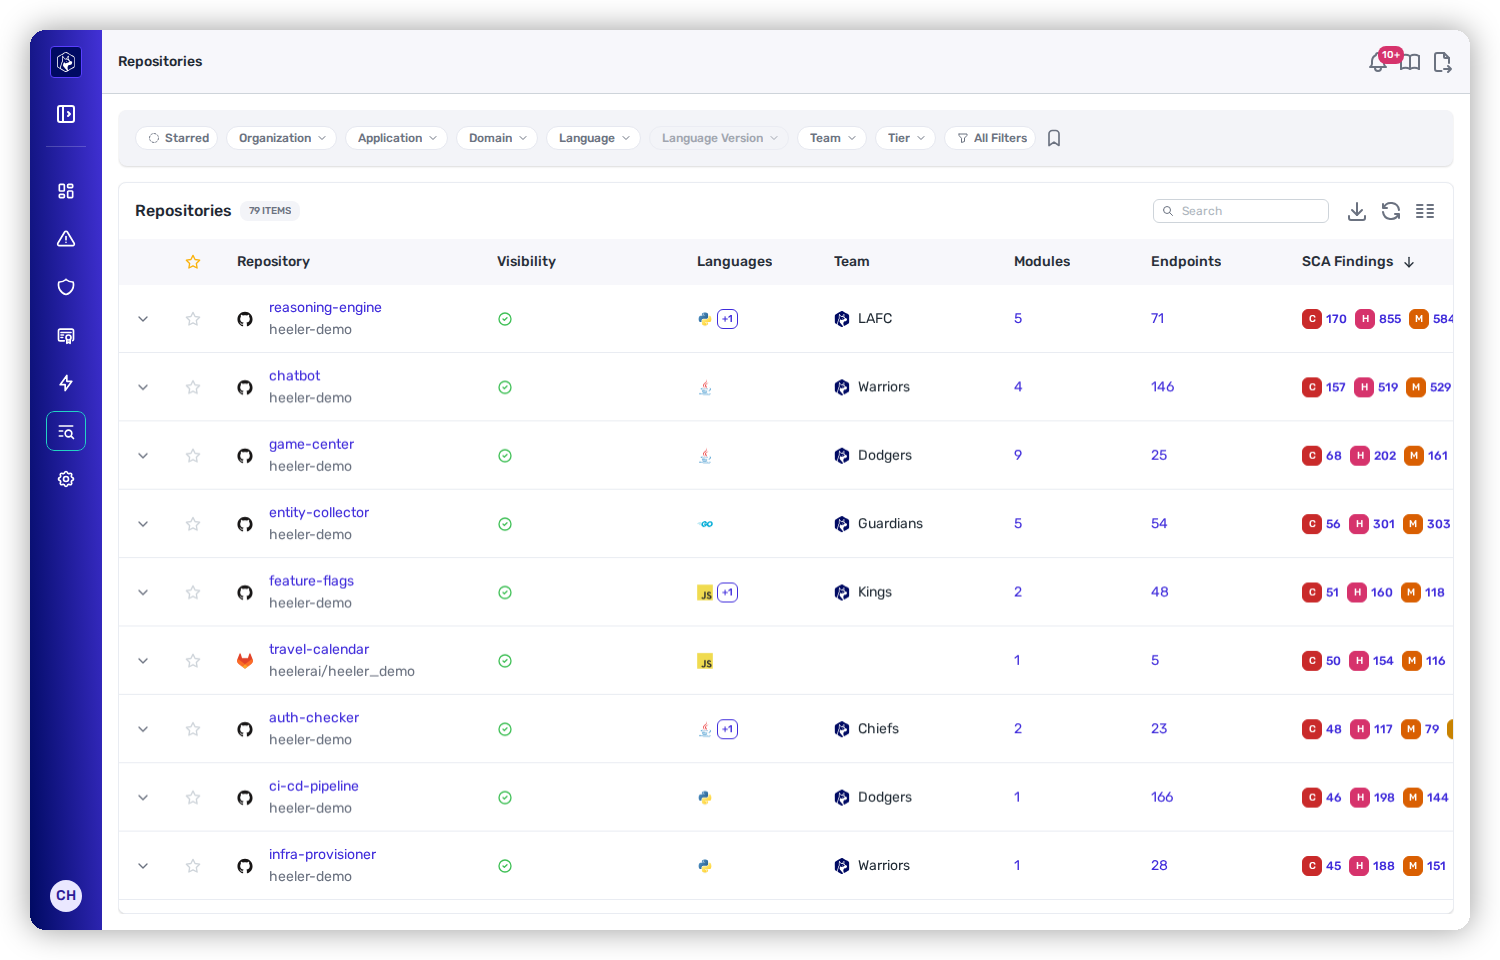Open the notifications bell

click(1378, 62)
